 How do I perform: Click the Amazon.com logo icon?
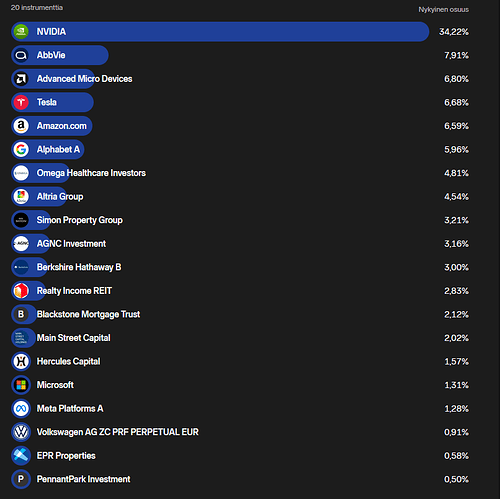coord(21,126)
